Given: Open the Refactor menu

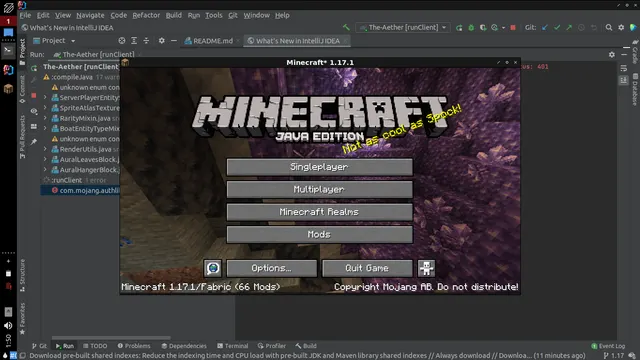Looking at the screenshot, I should [x=146, y=15].
